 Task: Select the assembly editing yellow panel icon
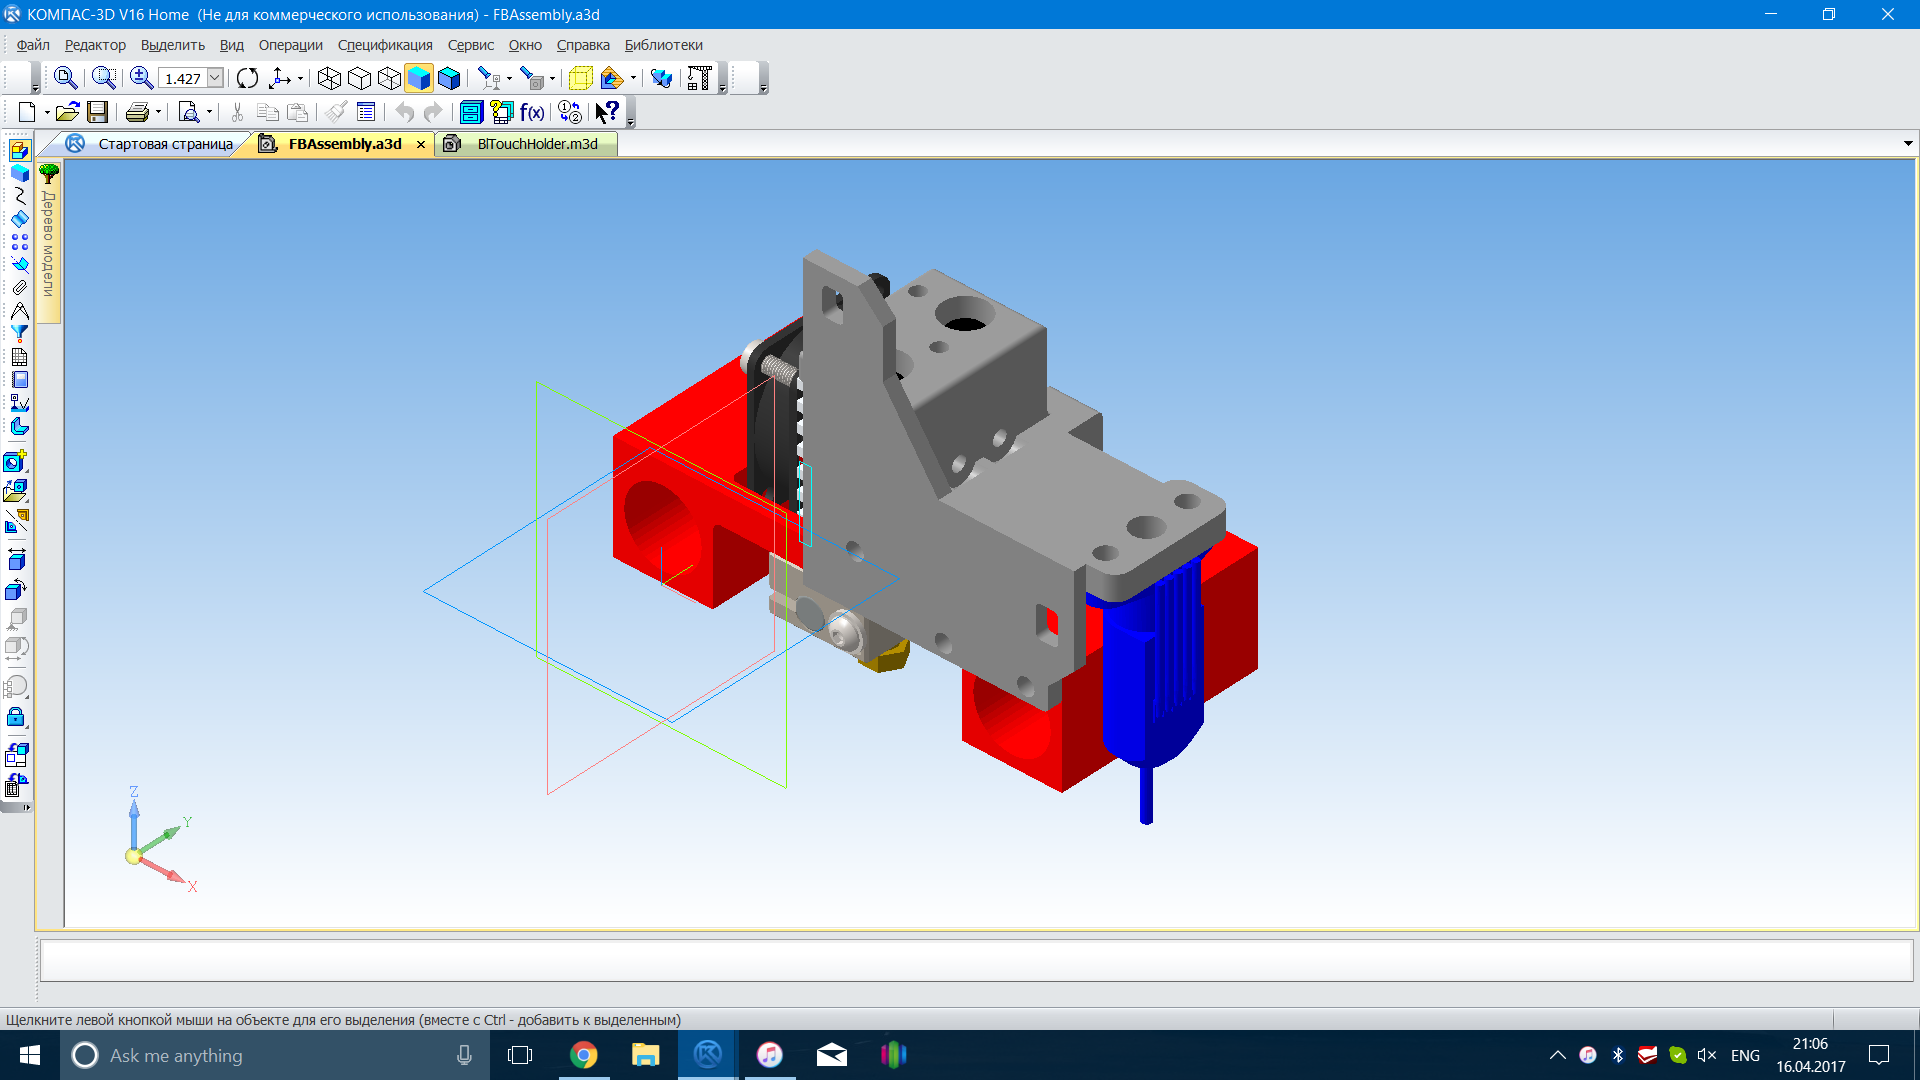click(x=19, y=150)
